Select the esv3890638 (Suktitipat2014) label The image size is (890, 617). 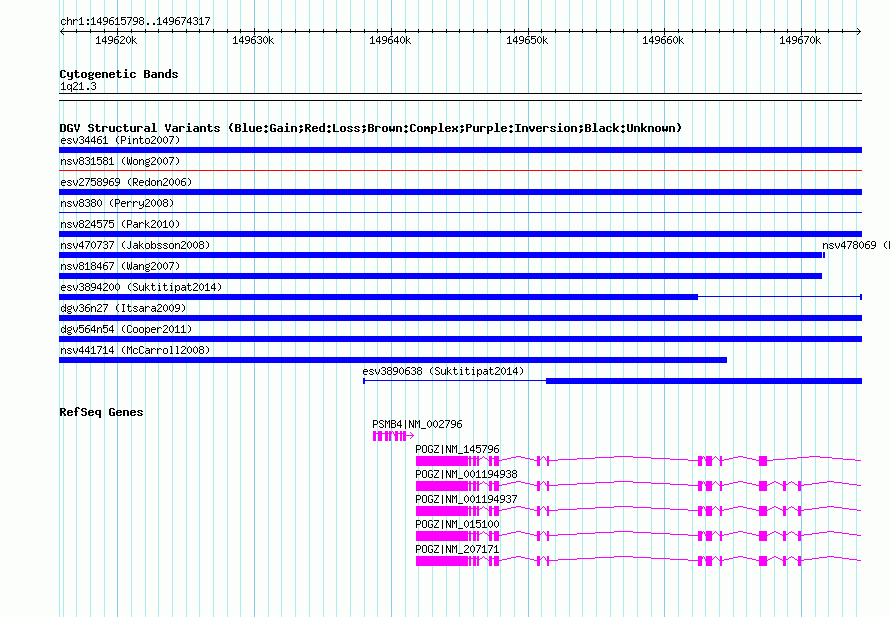[443, 371]
